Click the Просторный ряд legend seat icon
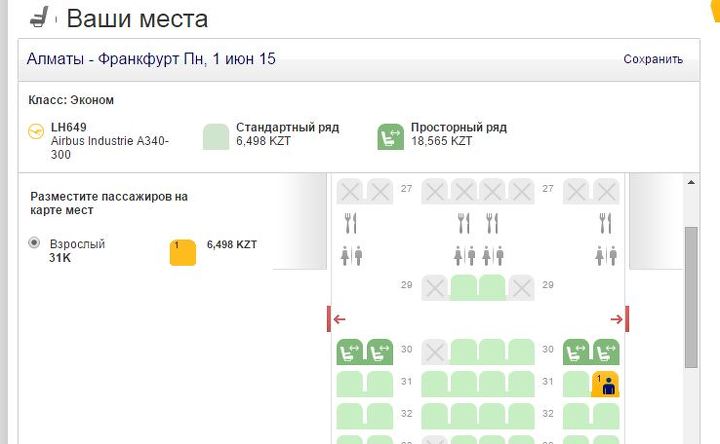Viewport: 720px width, 444px height. tap(390, 136)
